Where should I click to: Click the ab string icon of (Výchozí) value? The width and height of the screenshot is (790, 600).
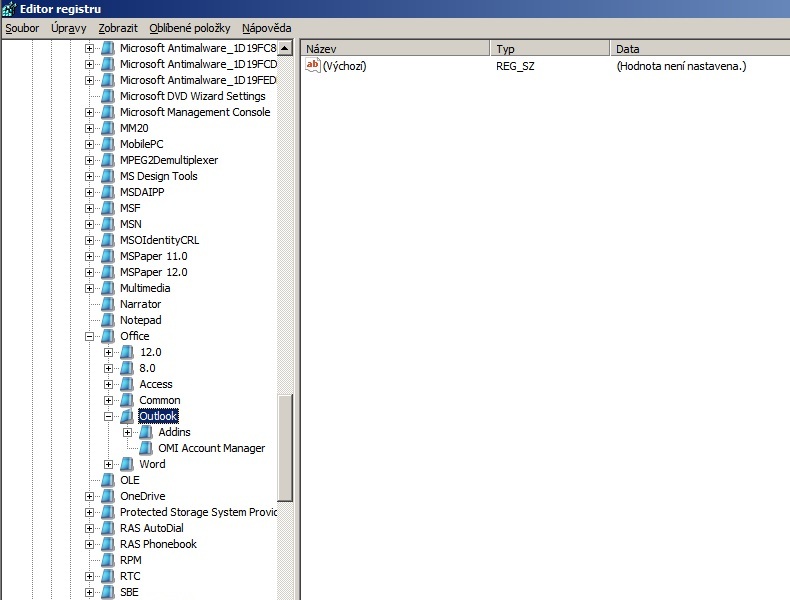coord(312,65)
